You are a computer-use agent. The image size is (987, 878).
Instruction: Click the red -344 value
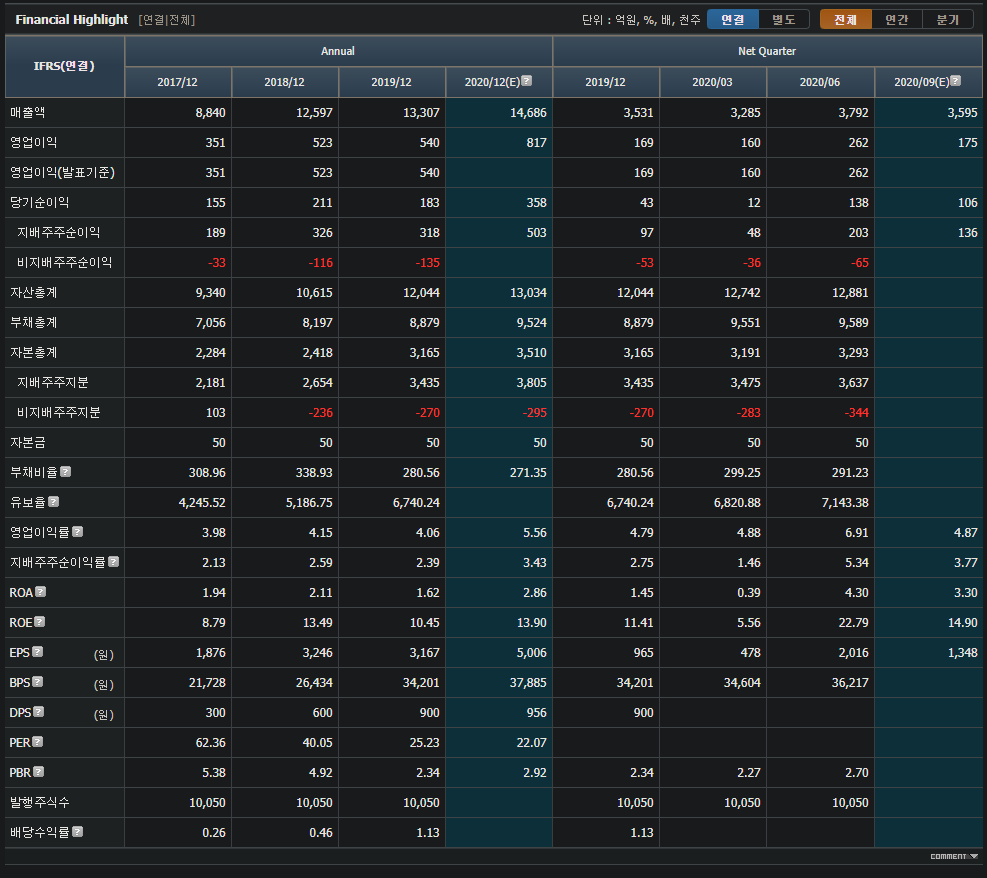[x=857, y=413]
